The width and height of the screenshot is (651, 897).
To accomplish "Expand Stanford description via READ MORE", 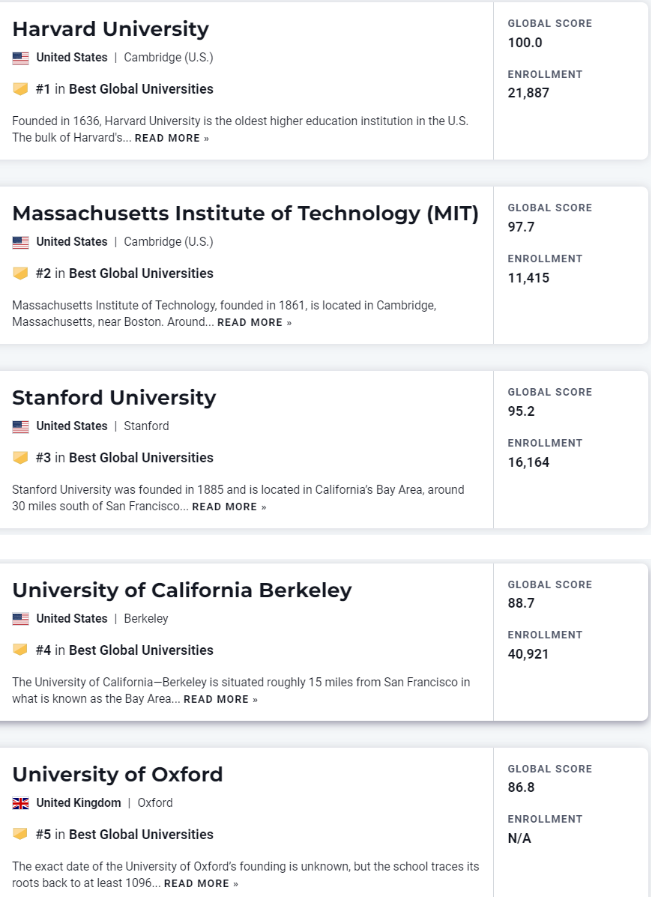I will coord(229,507).
